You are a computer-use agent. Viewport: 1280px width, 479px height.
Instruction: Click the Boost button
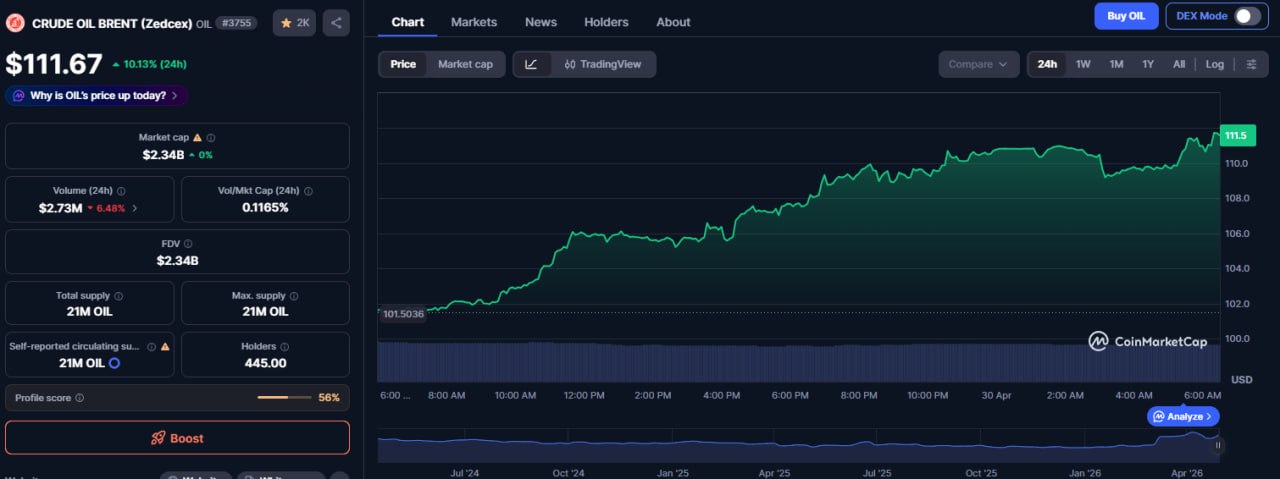[177, 438]
